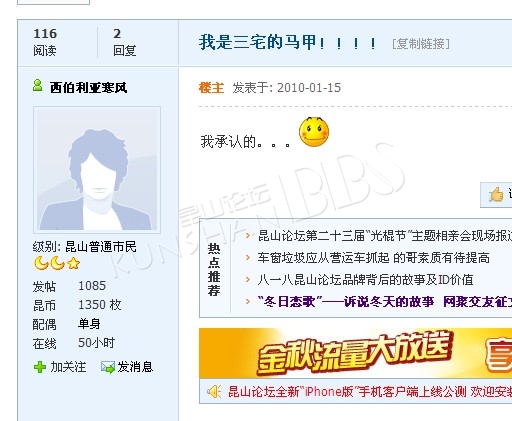
Task: Copy link via 复制链接
Action: coord(421,43)
